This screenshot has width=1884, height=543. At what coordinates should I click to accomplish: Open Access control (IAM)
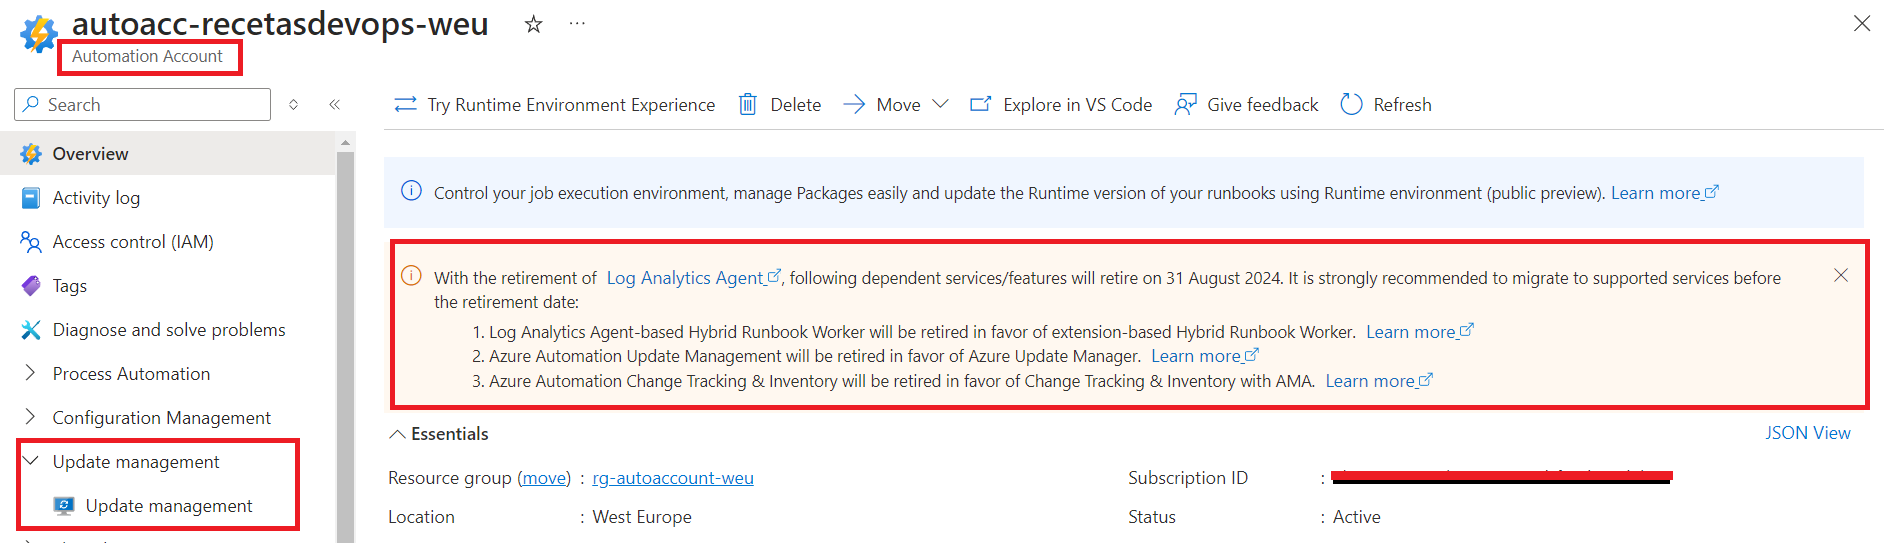[x=133, y=242]
